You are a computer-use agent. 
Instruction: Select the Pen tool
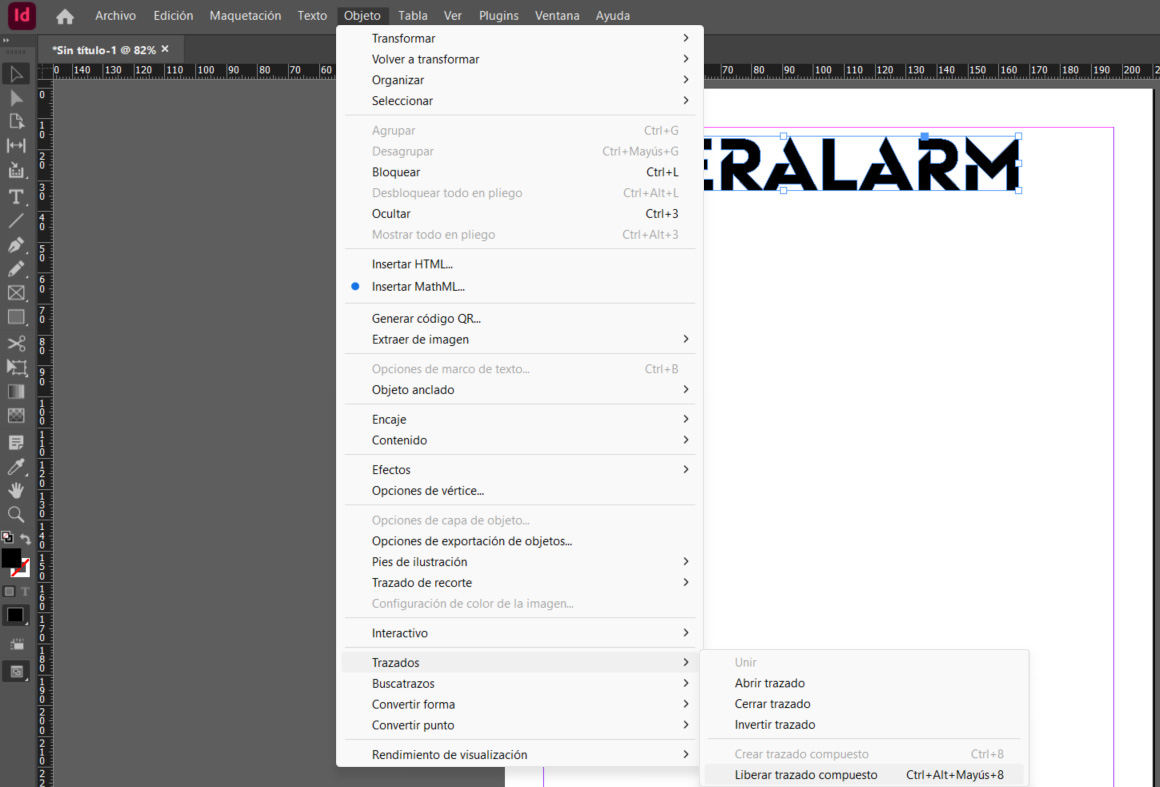(x=16, y=245)
